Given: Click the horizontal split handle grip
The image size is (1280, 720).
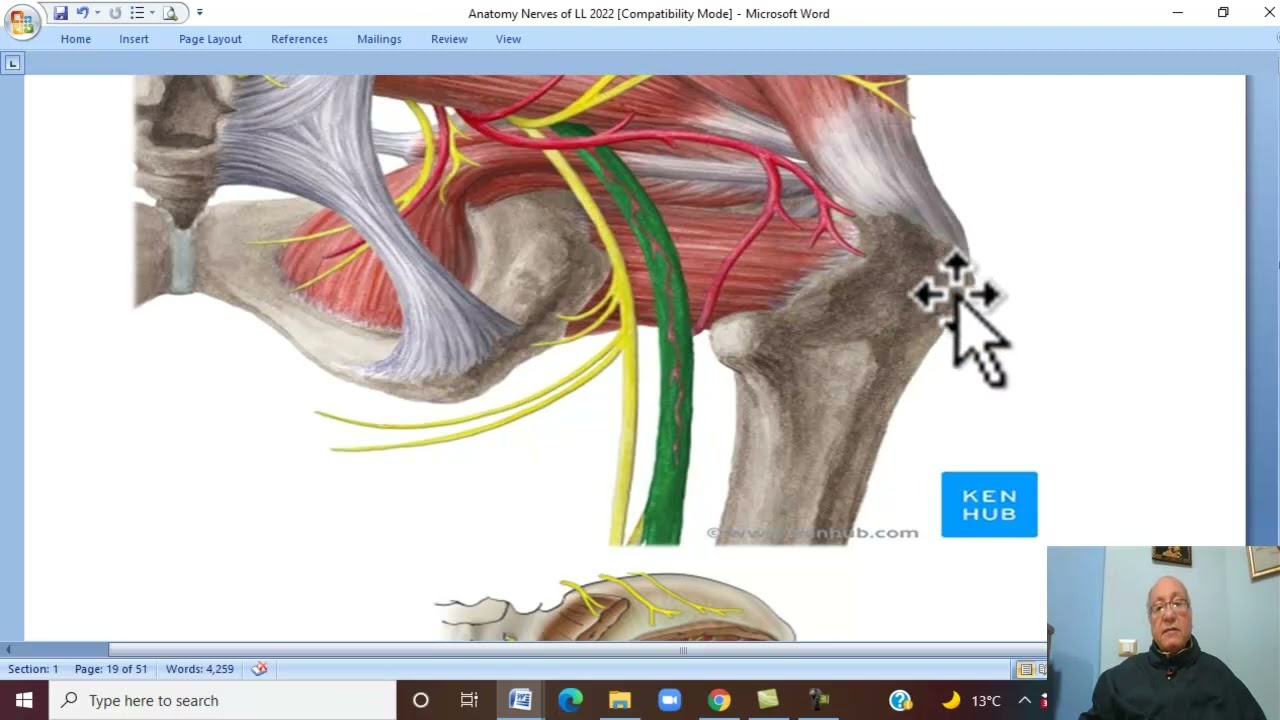Looking at the screenshot, I should 683,650.
